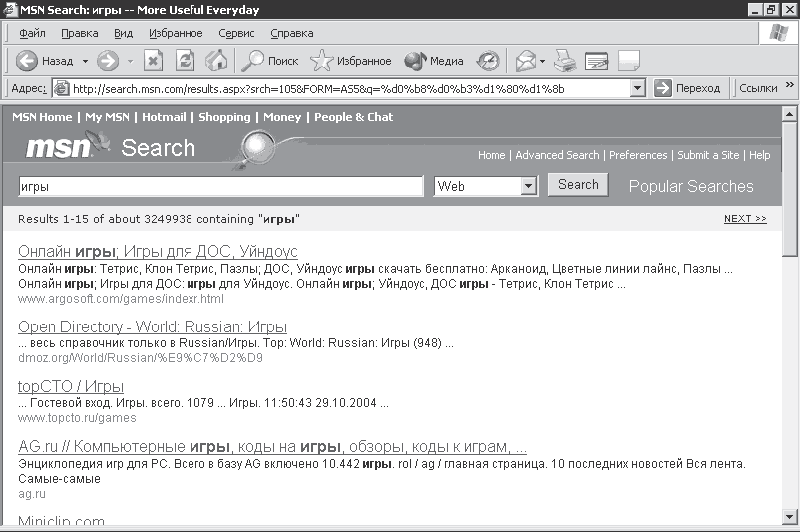800x532 pixels.
Task: Click the Windows logo throbber icon
Action: click(779, 33)
